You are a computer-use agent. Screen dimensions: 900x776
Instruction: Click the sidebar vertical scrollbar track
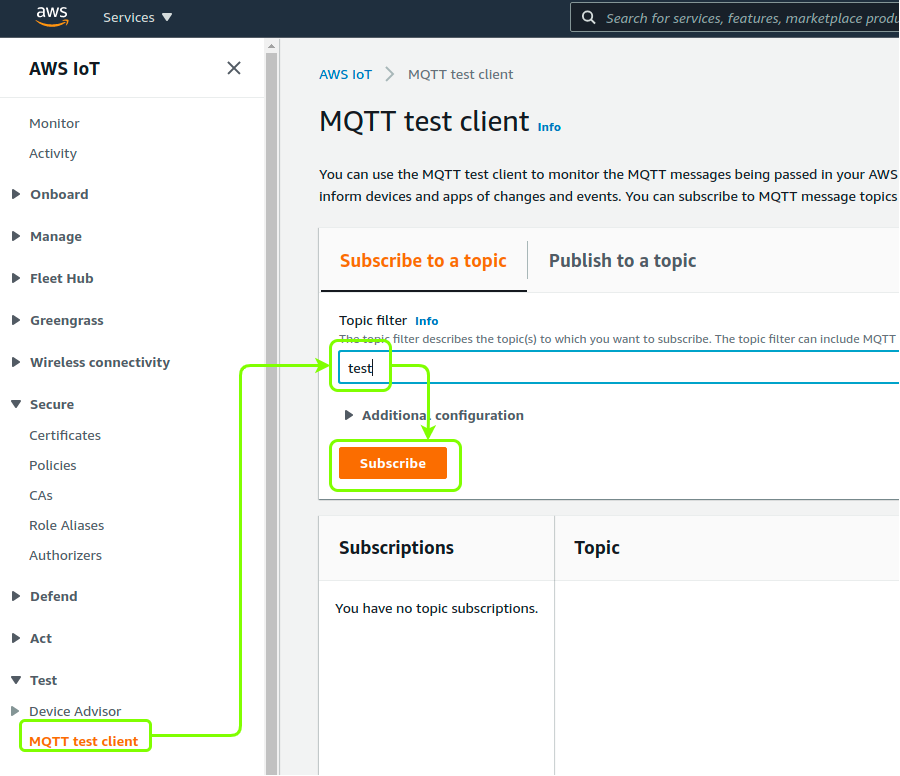[271, 413]
